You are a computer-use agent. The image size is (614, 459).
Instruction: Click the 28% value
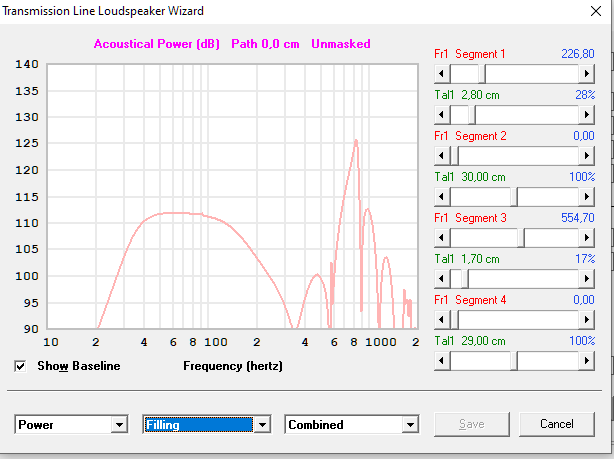[585, 95]
